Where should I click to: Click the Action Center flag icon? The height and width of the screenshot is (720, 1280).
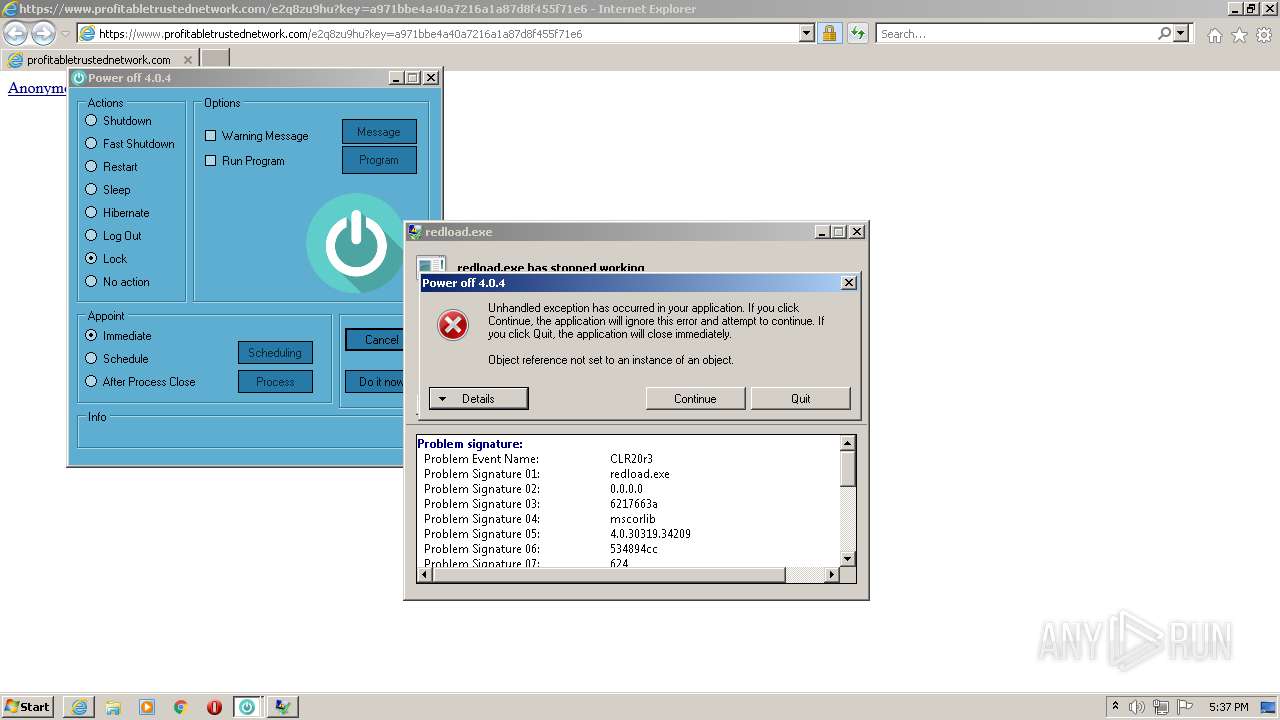[1185, 707]
